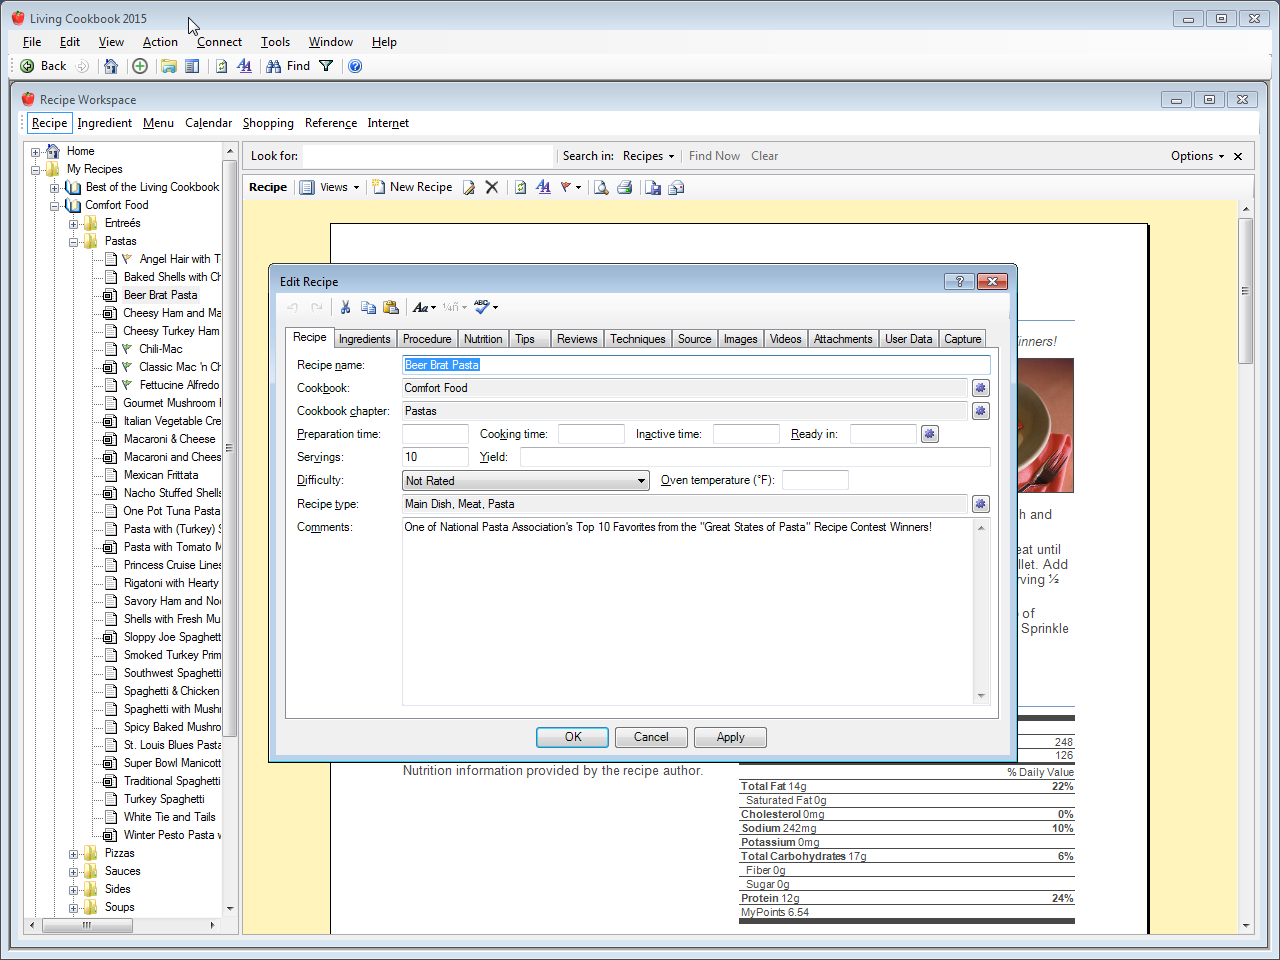Collapse the Pastas chapter in tree
This screenshot has width=1280, height=960.
click(x=73, y=242)
